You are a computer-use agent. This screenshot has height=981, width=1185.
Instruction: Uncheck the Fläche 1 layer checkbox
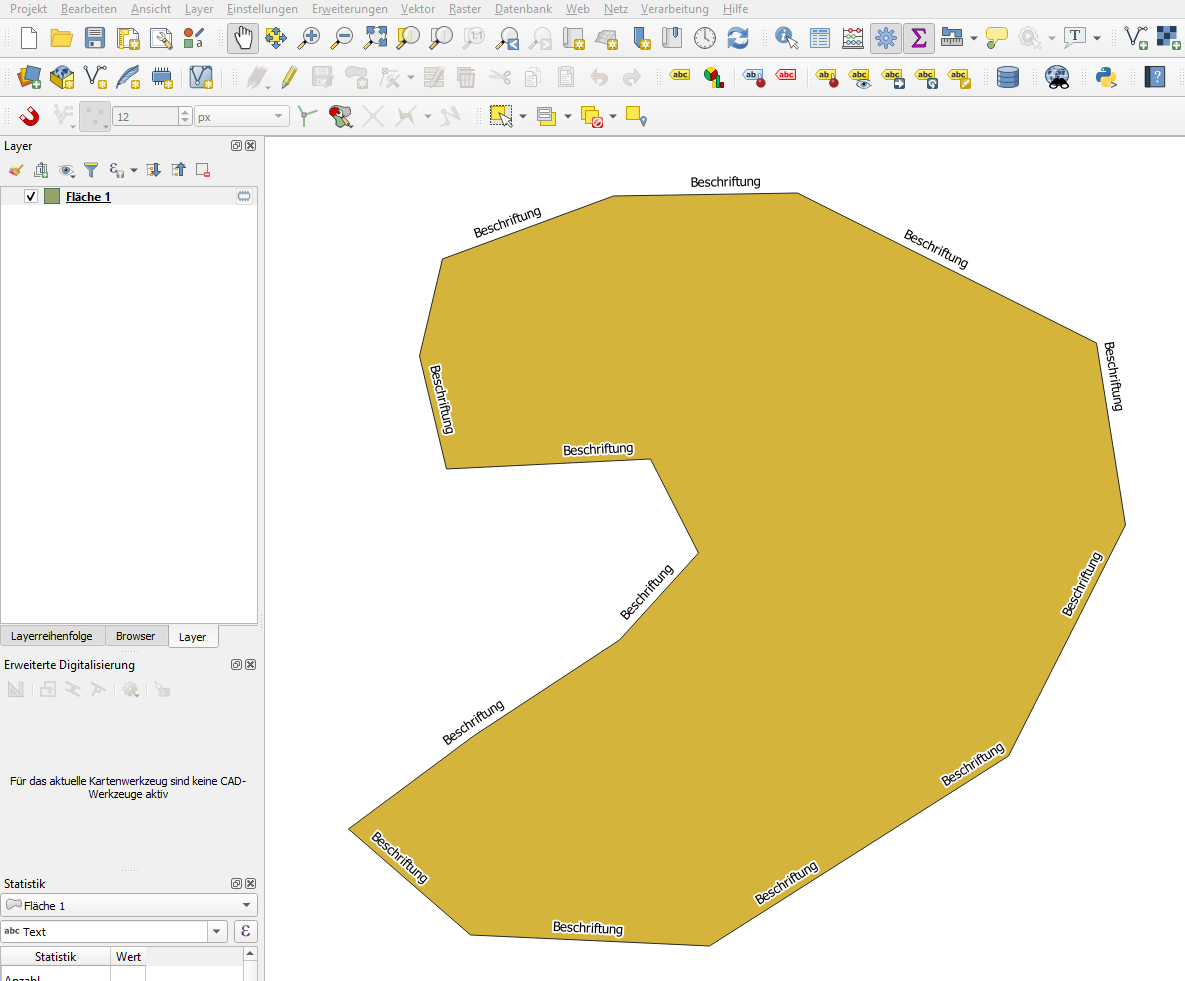[31, 197]
